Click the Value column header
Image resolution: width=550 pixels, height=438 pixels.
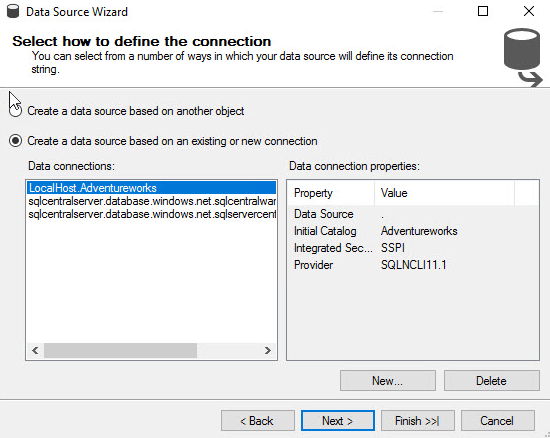(444, 193)
